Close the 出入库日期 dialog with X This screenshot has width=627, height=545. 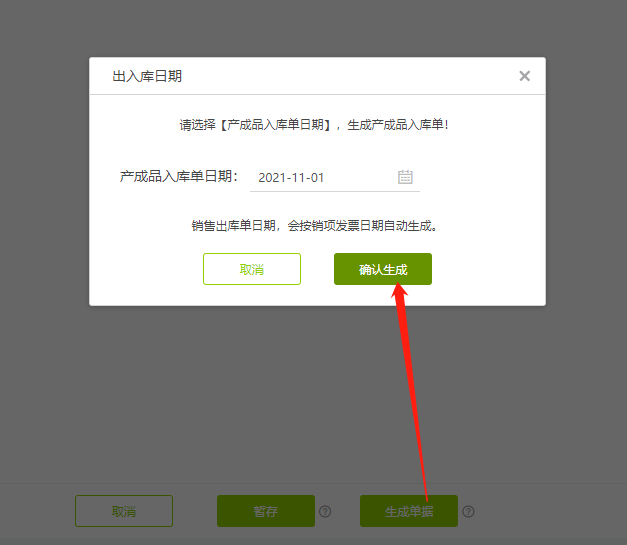point(525,76)
